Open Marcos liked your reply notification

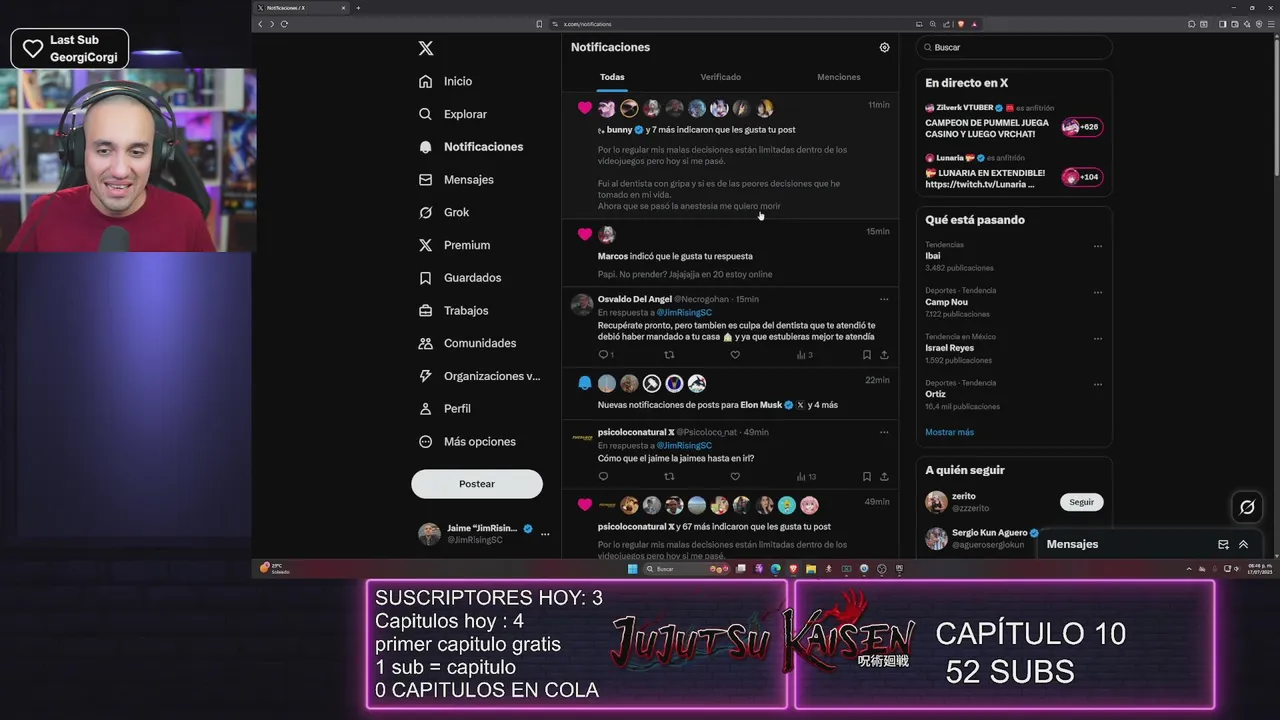(x=730, y=253)
